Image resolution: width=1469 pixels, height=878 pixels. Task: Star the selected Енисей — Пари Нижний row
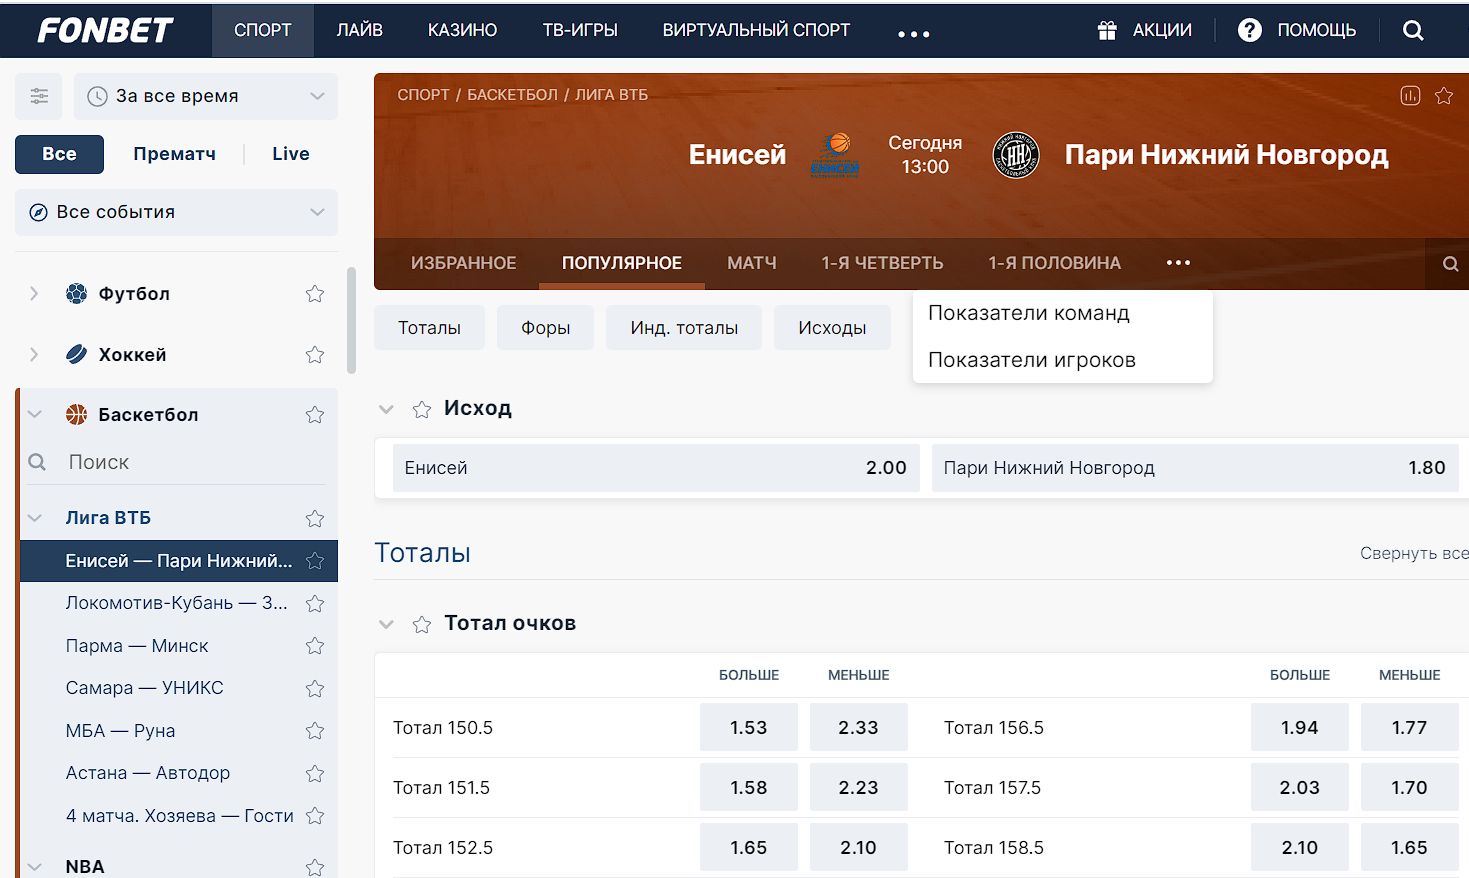[315, 561]
